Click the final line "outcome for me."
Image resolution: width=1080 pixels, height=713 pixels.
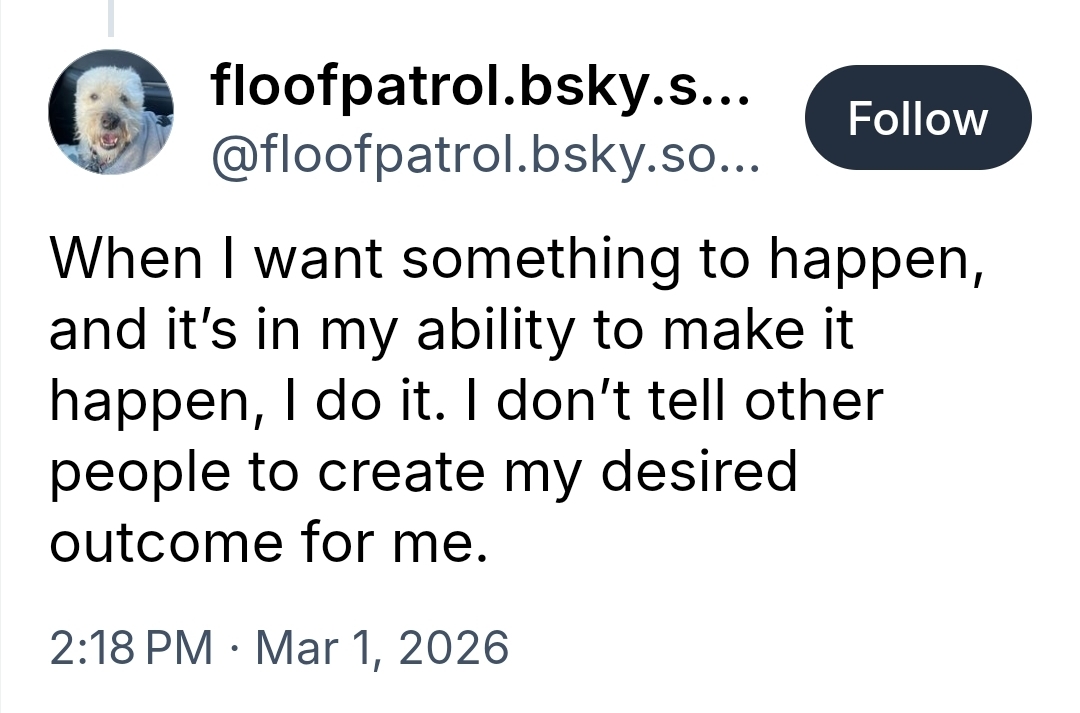[x=268, y=541]
